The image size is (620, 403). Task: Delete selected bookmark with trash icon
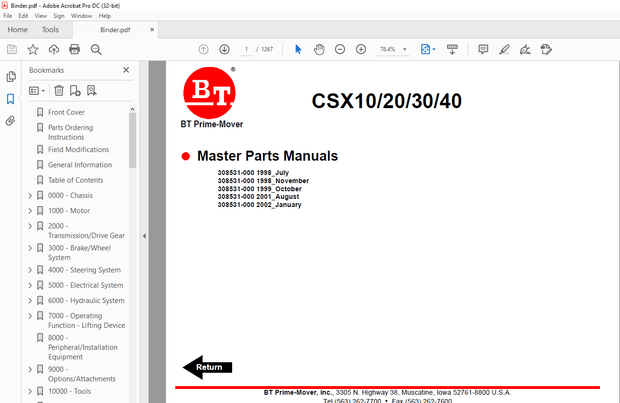point(59,91)
